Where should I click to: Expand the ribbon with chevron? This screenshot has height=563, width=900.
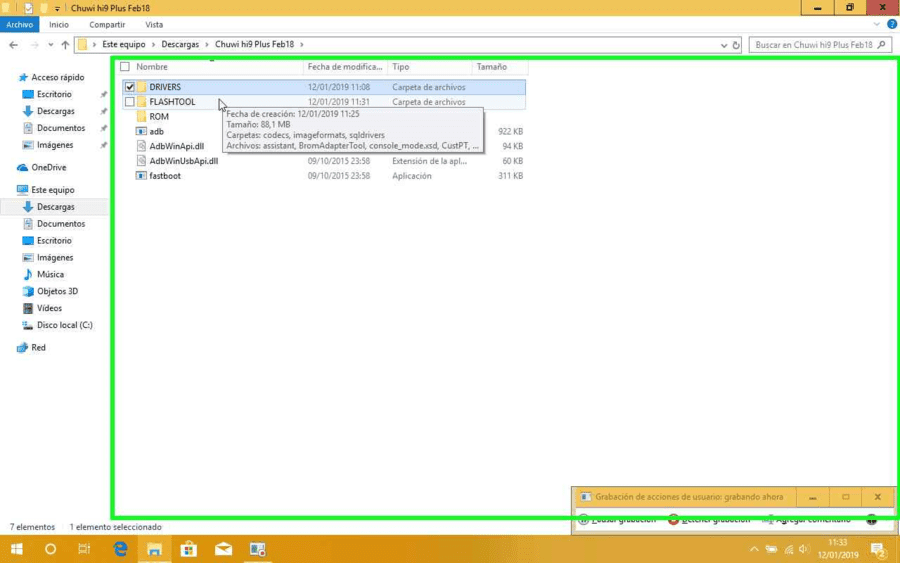[x=876, y=24]
